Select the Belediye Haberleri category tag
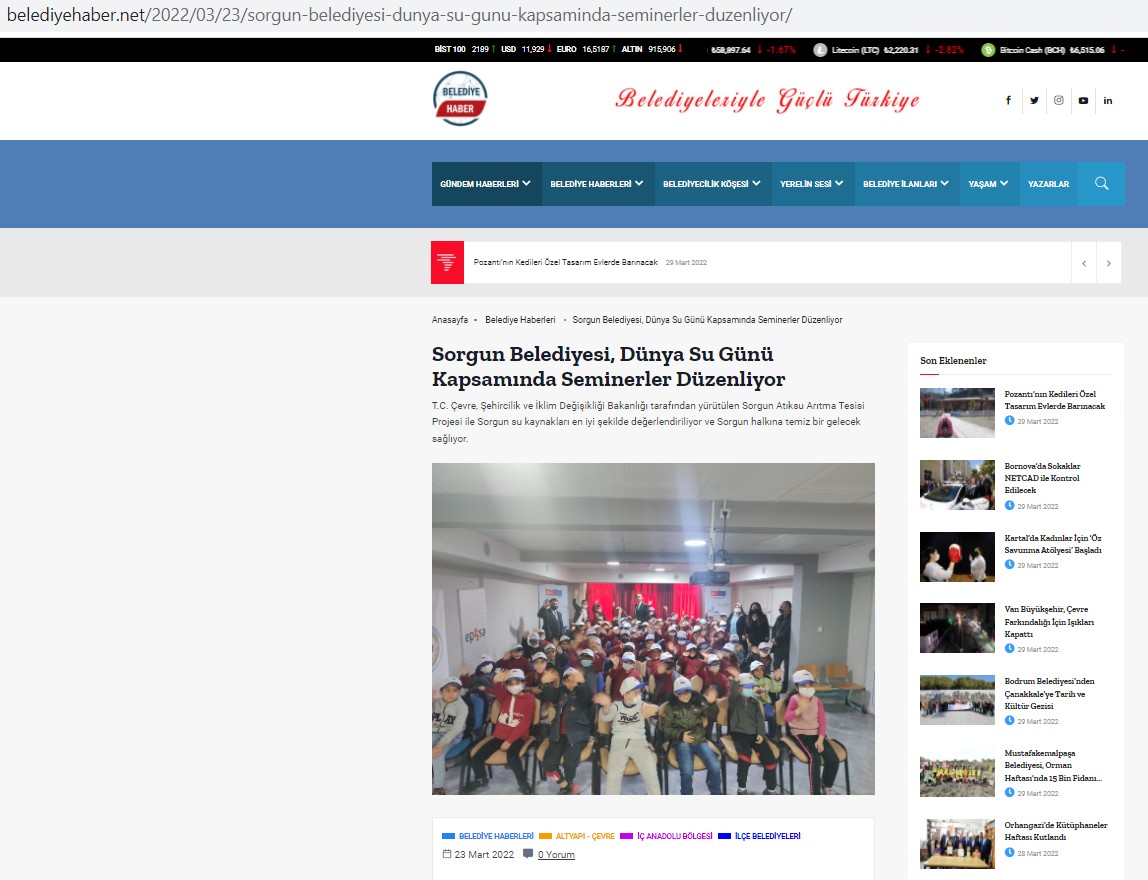 click(488, 836)
